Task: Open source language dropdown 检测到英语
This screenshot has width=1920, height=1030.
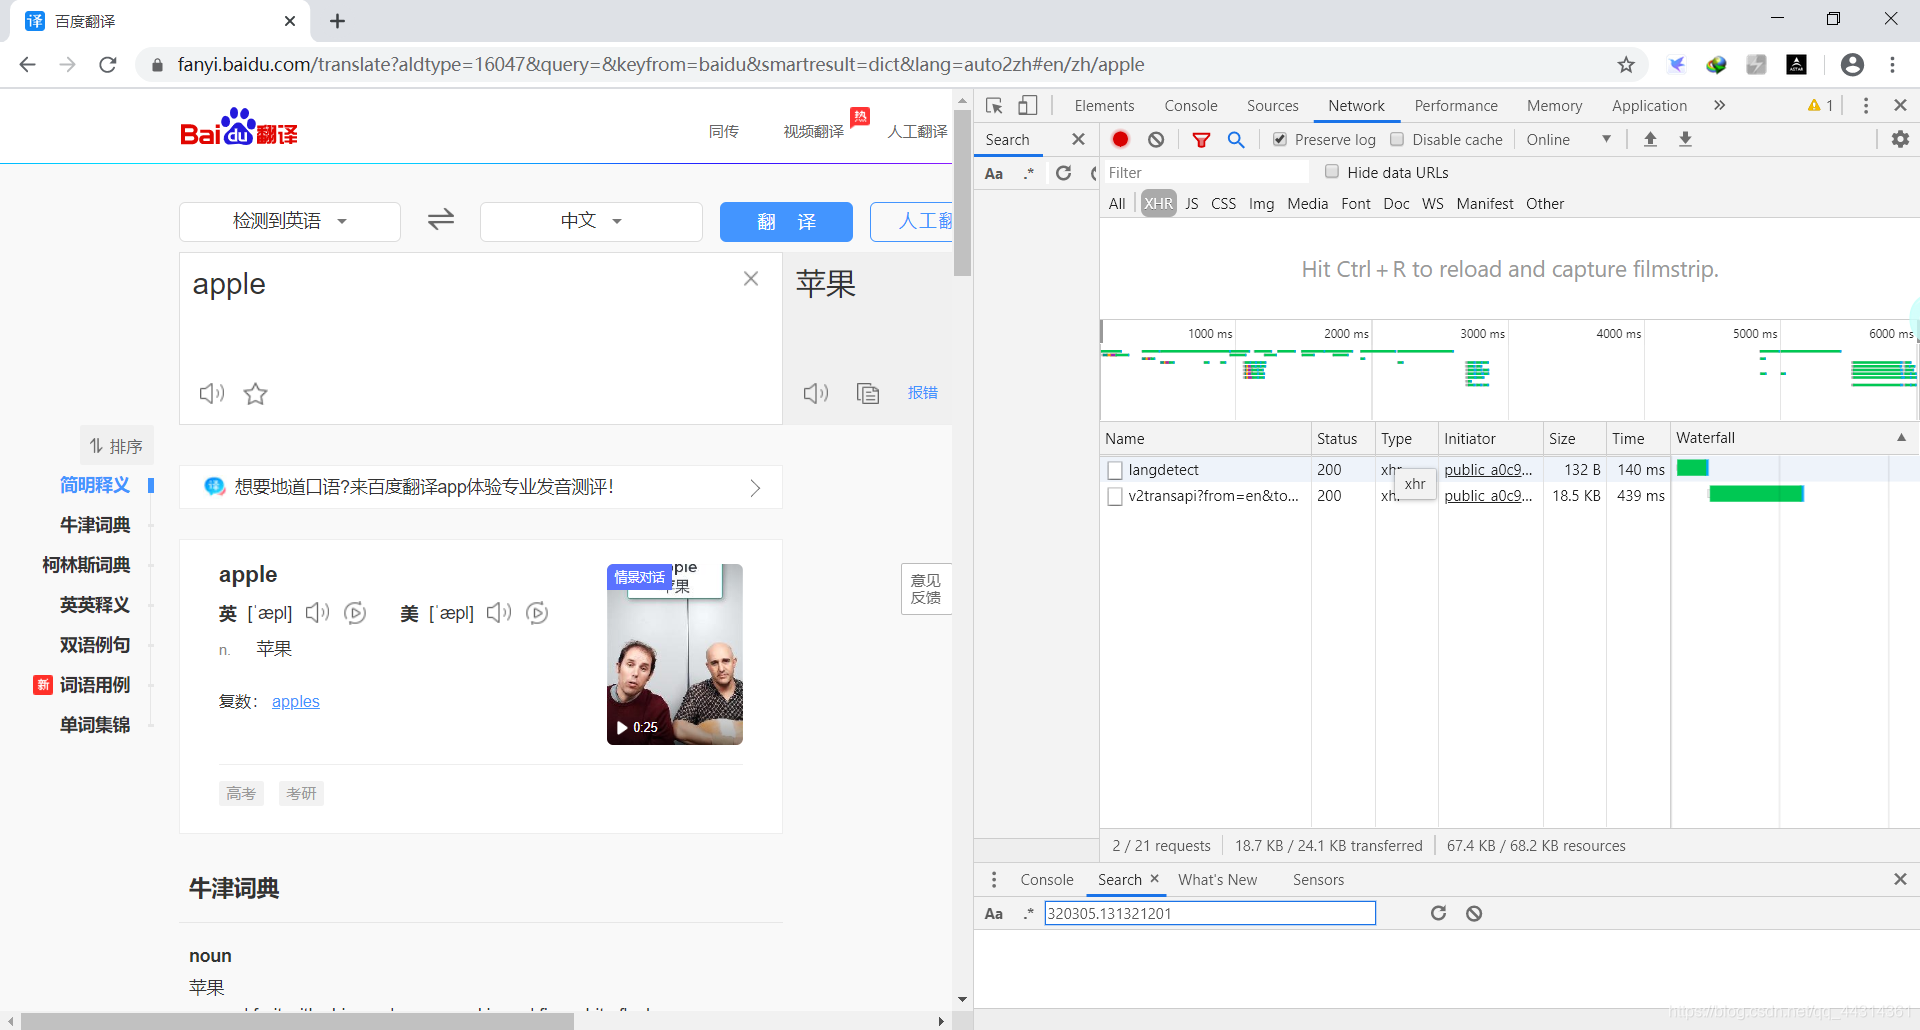Action: 290,221
